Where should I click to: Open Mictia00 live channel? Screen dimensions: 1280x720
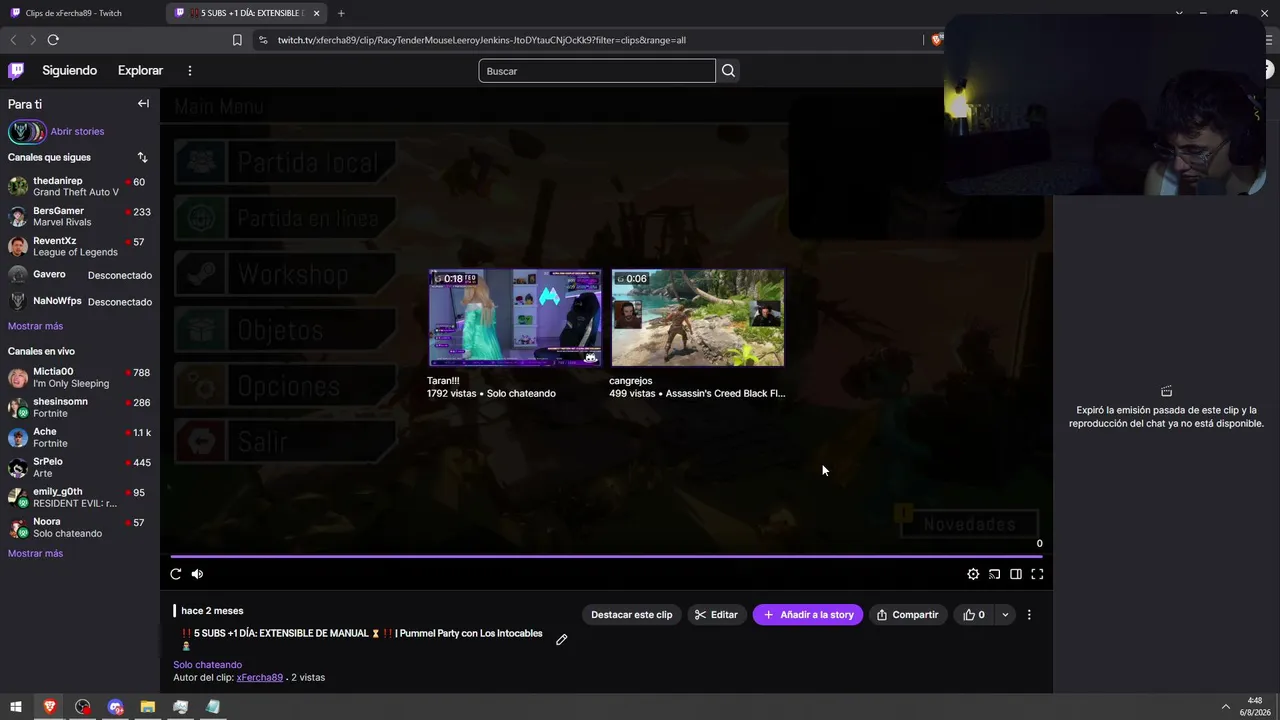(x=80, y=377)
